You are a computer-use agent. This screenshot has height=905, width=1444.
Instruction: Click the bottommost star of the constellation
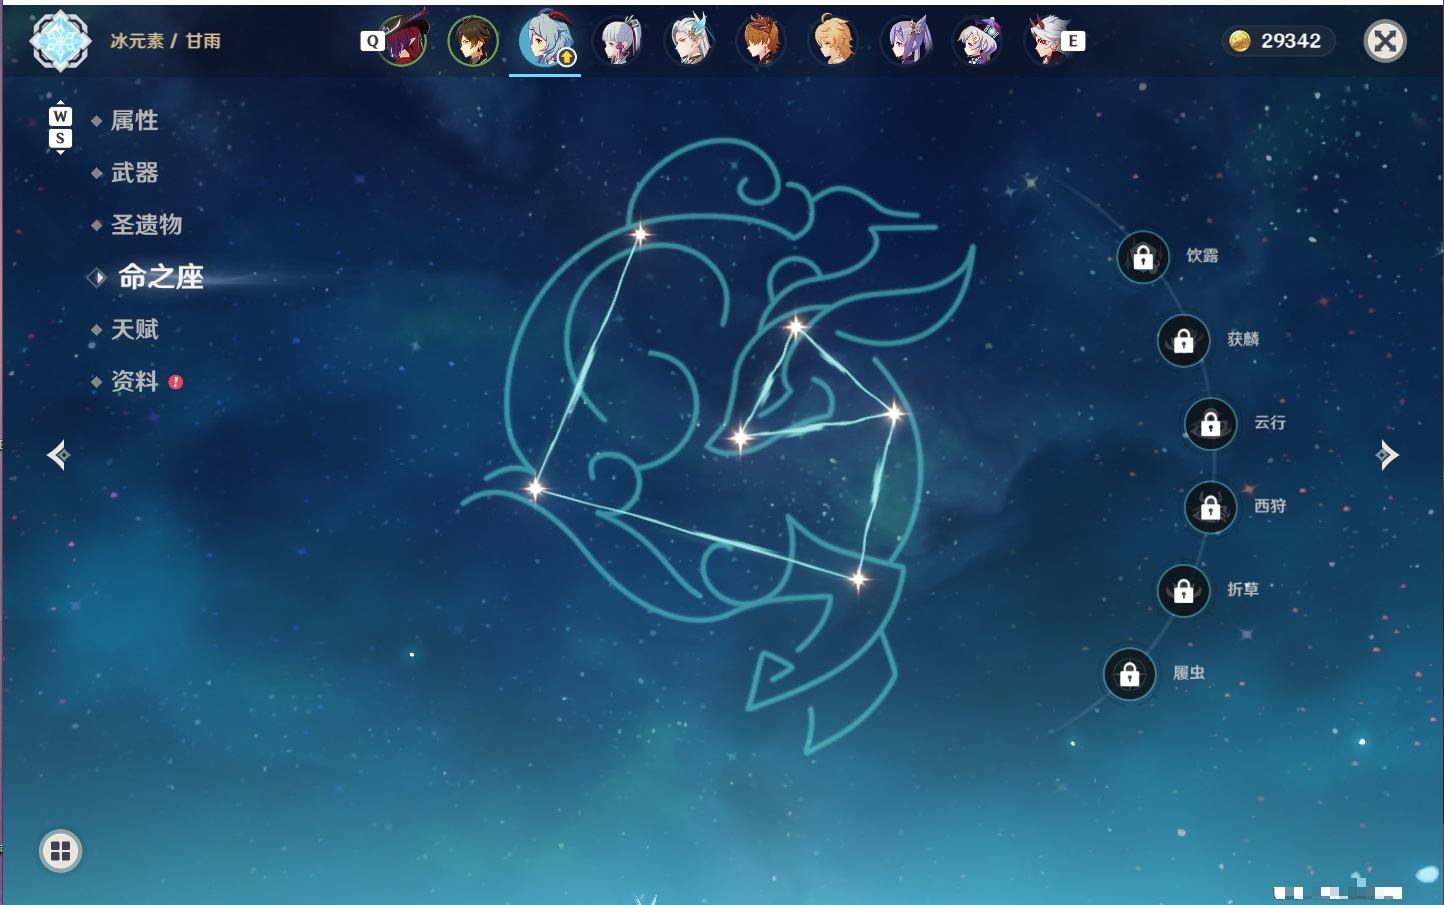pos(858,579)
